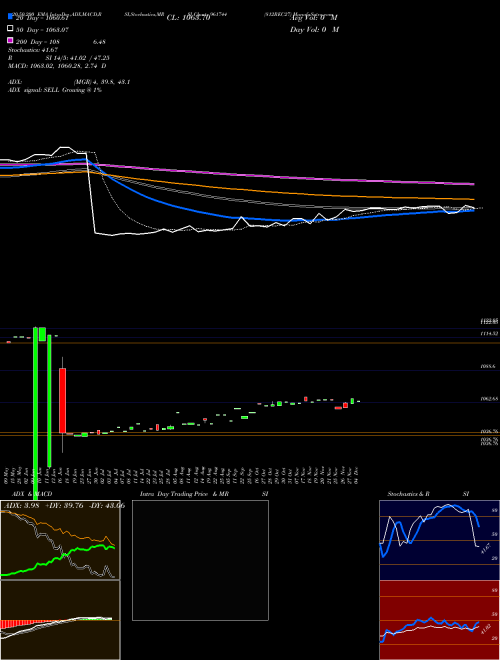Click the Stochastics & RSI panel title
Screen dimensions: 500x660
[x=428, y=494]
